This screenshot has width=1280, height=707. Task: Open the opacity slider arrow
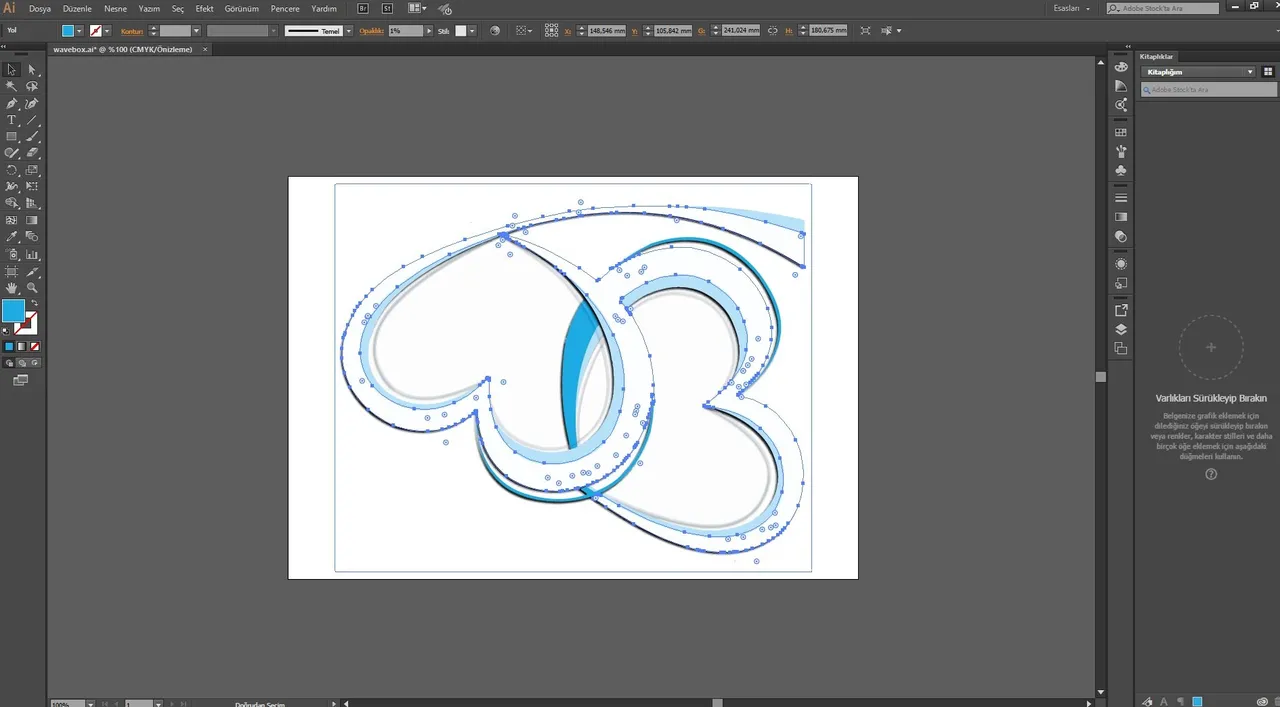[429, 31]
